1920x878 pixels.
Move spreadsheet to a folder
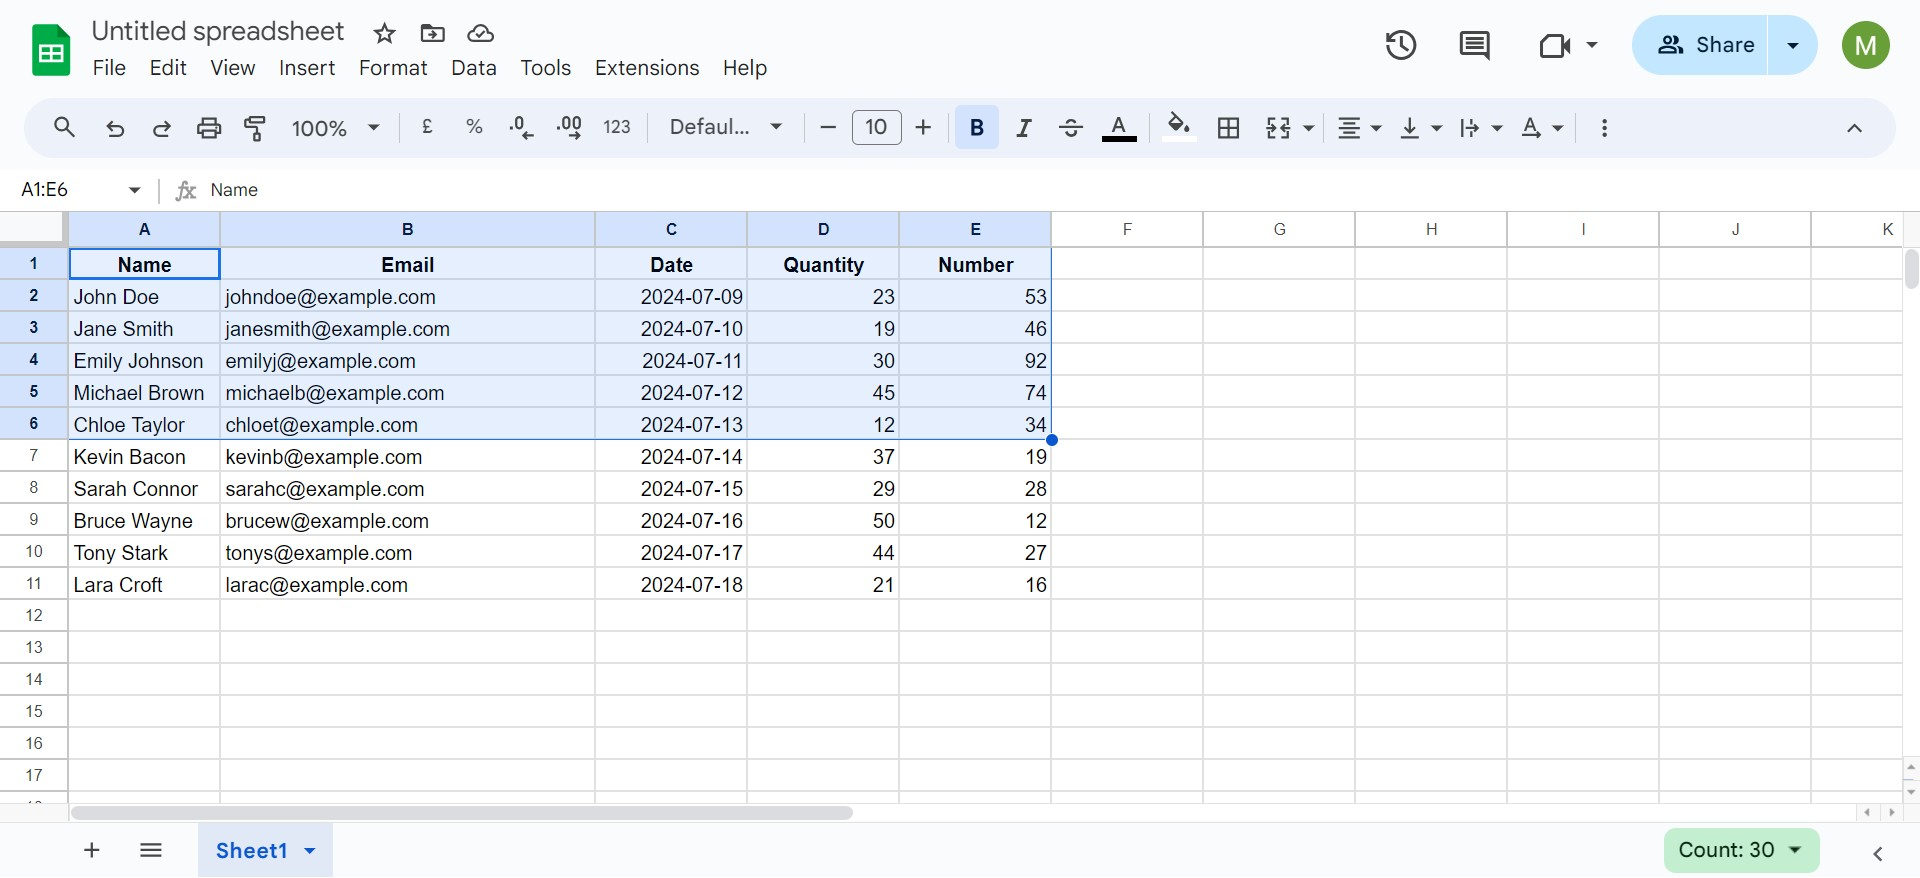tap(432, 34)
